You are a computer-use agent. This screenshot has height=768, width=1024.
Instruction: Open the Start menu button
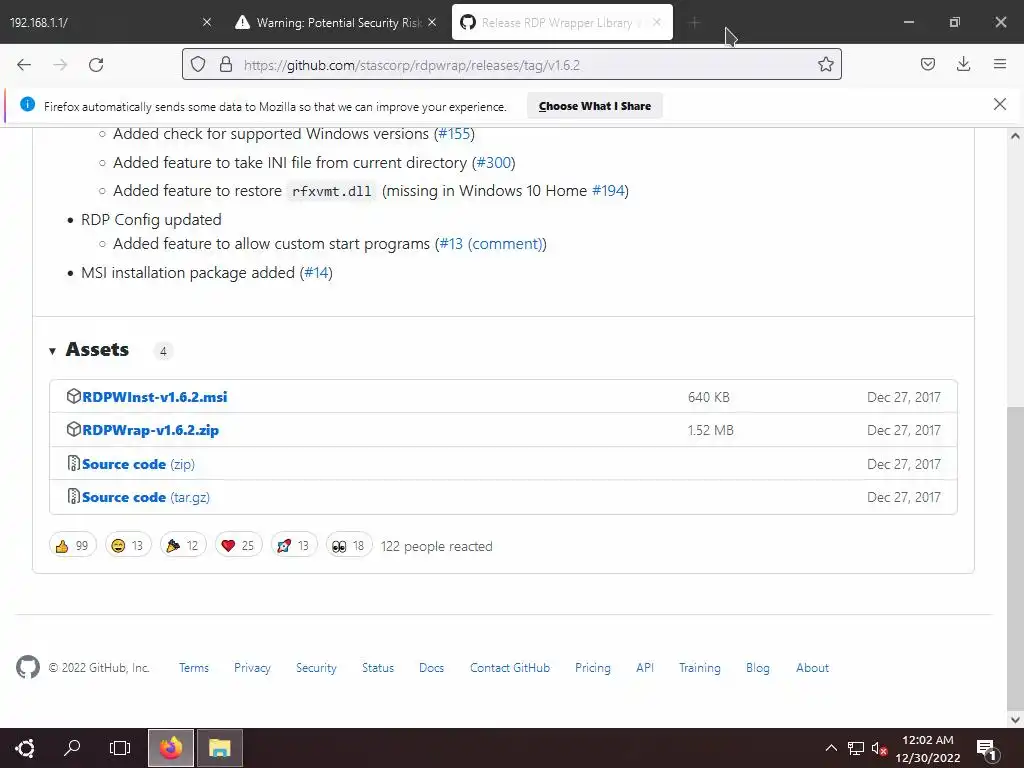coord(25,748)
